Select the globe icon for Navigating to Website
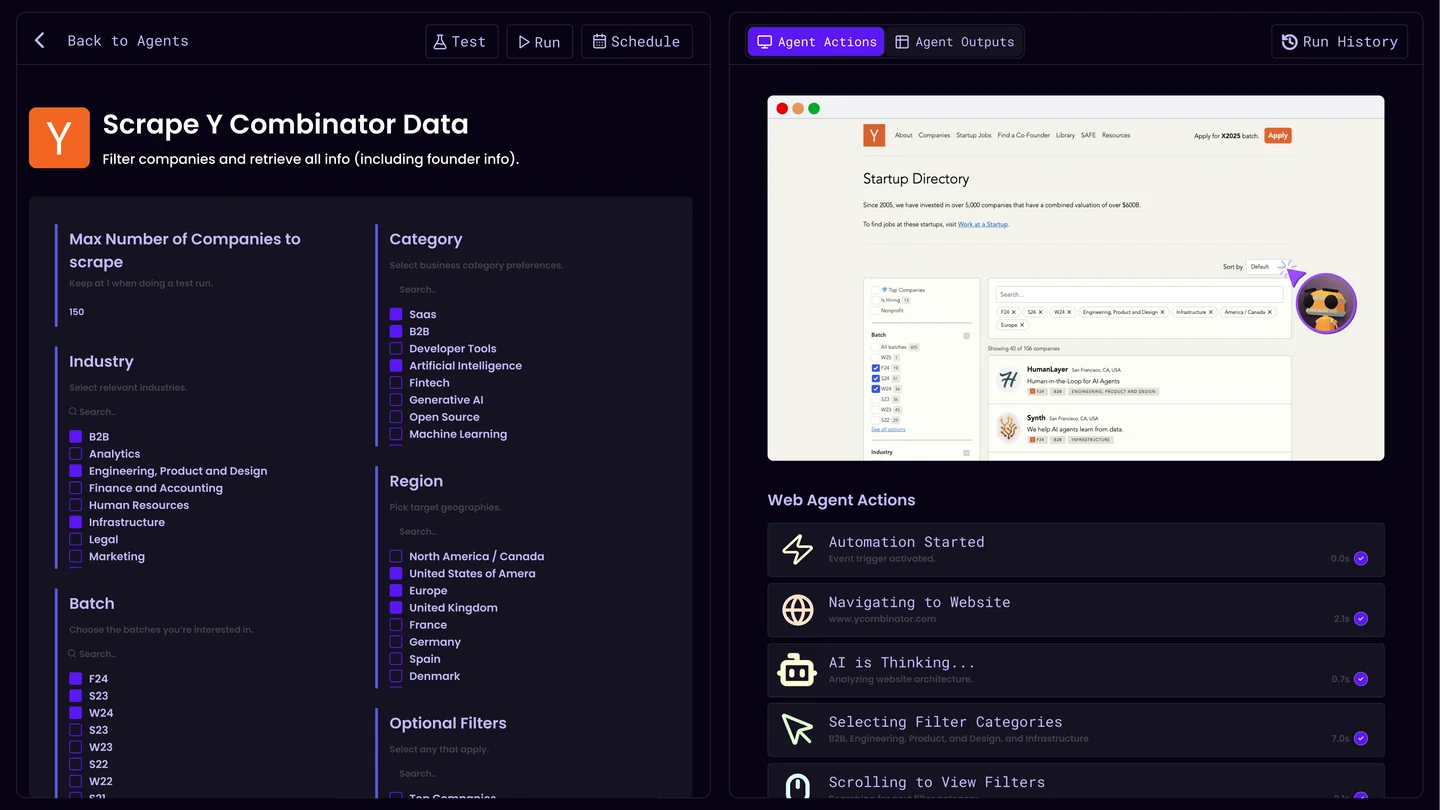 797,610
